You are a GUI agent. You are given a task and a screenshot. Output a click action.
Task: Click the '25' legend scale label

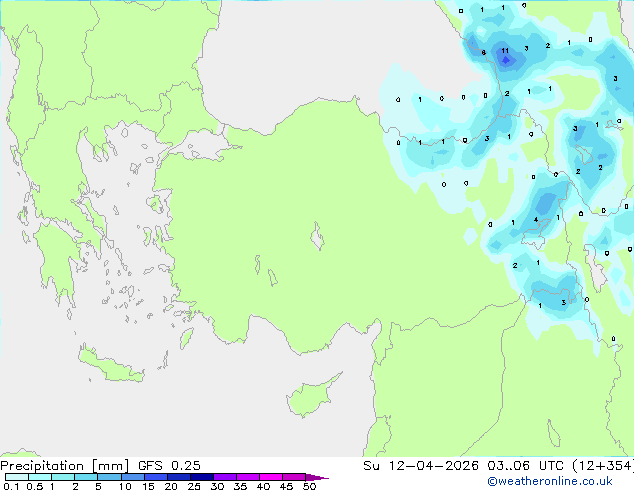click(x=194, y=486)
